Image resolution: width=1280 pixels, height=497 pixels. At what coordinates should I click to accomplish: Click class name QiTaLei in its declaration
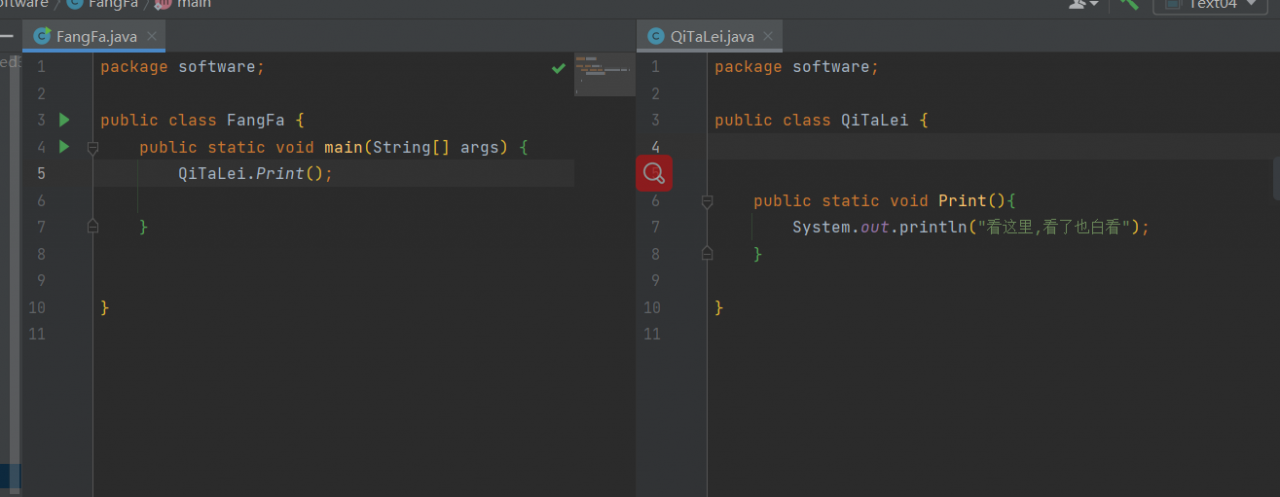875,120
